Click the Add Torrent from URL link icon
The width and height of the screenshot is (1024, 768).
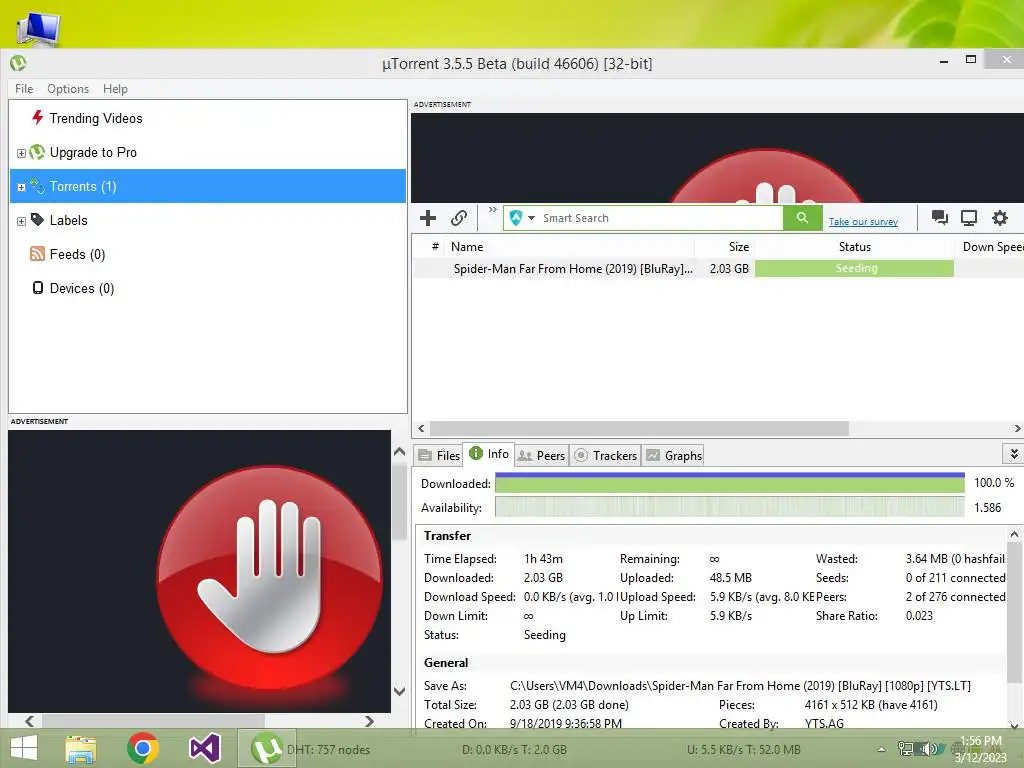[x=459, y=218]
